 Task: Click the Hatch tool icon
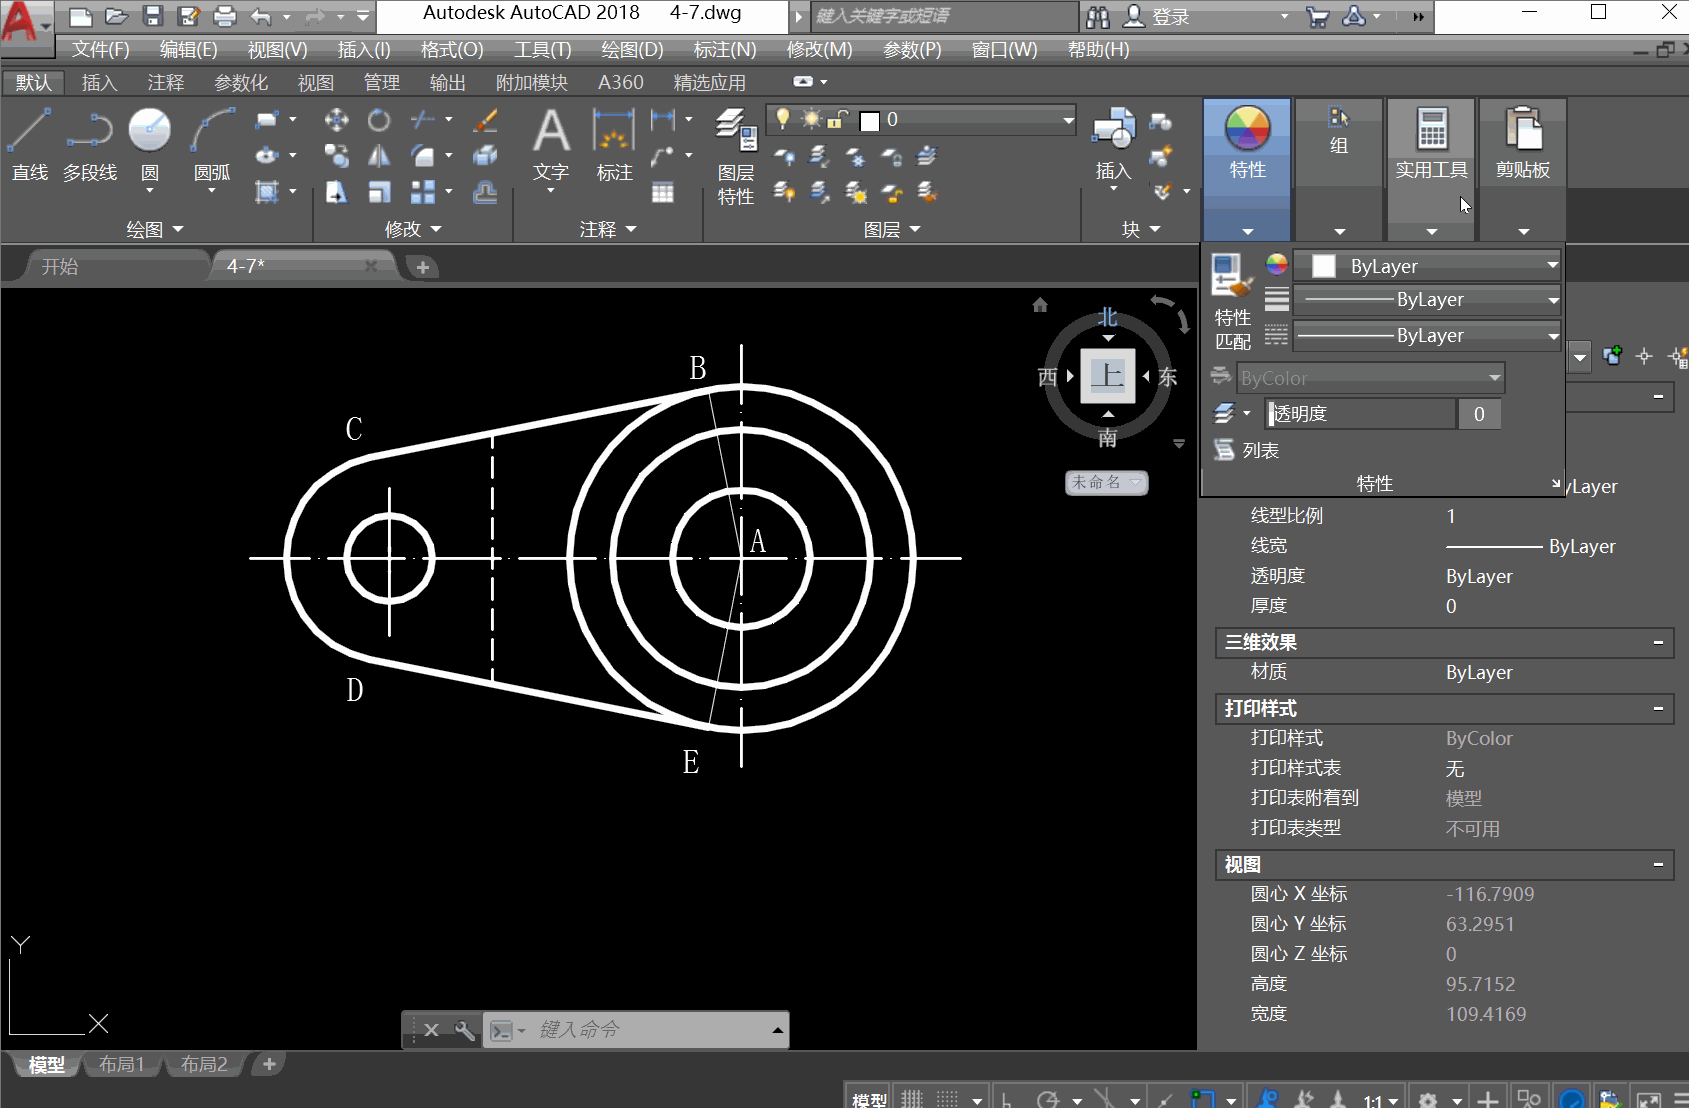266,192
